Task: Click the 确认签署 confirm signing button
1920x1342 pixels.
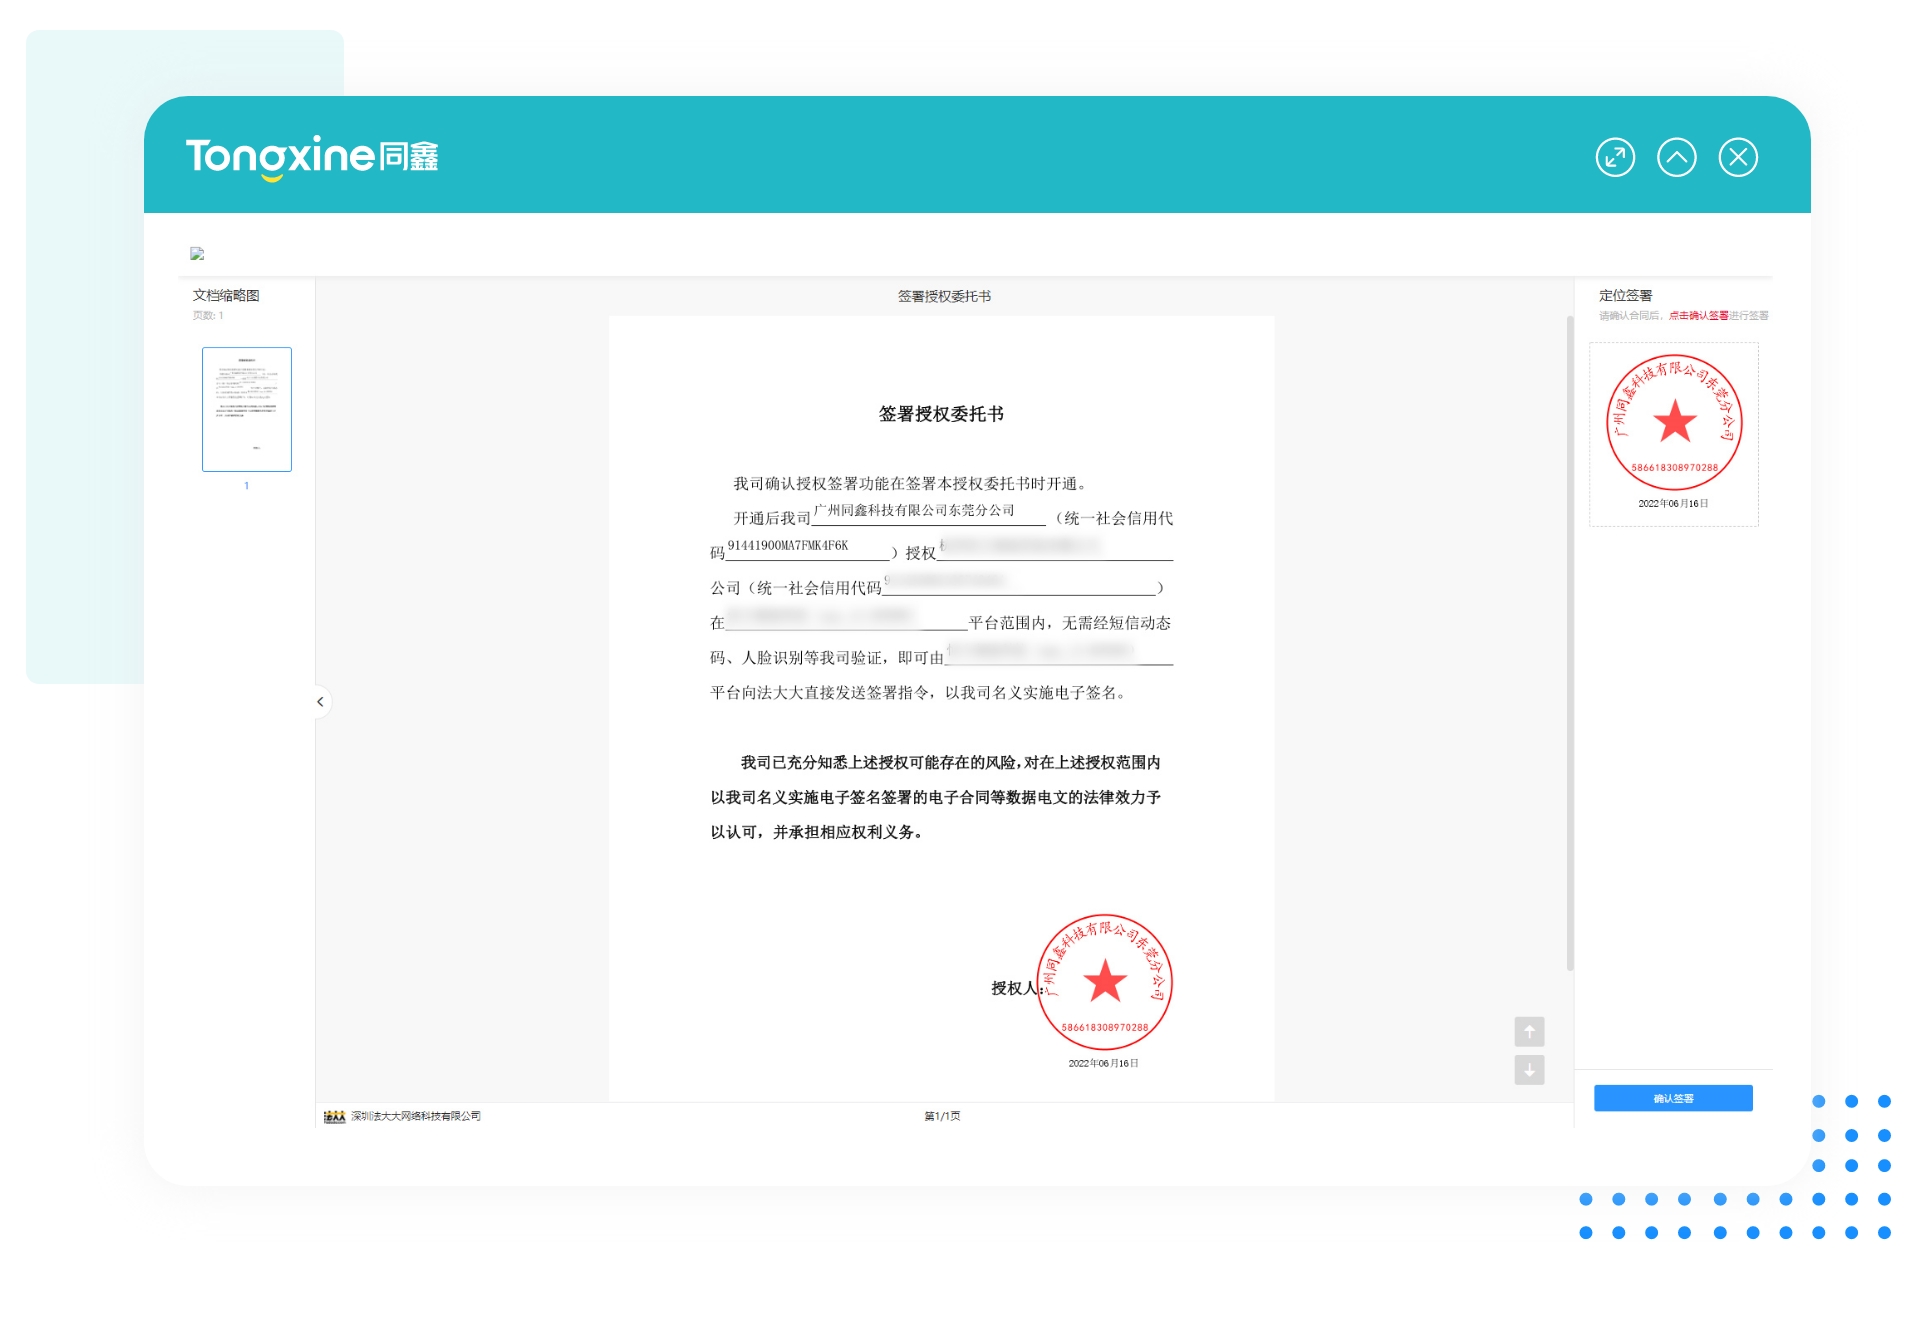Action: pos(1673,1097)
